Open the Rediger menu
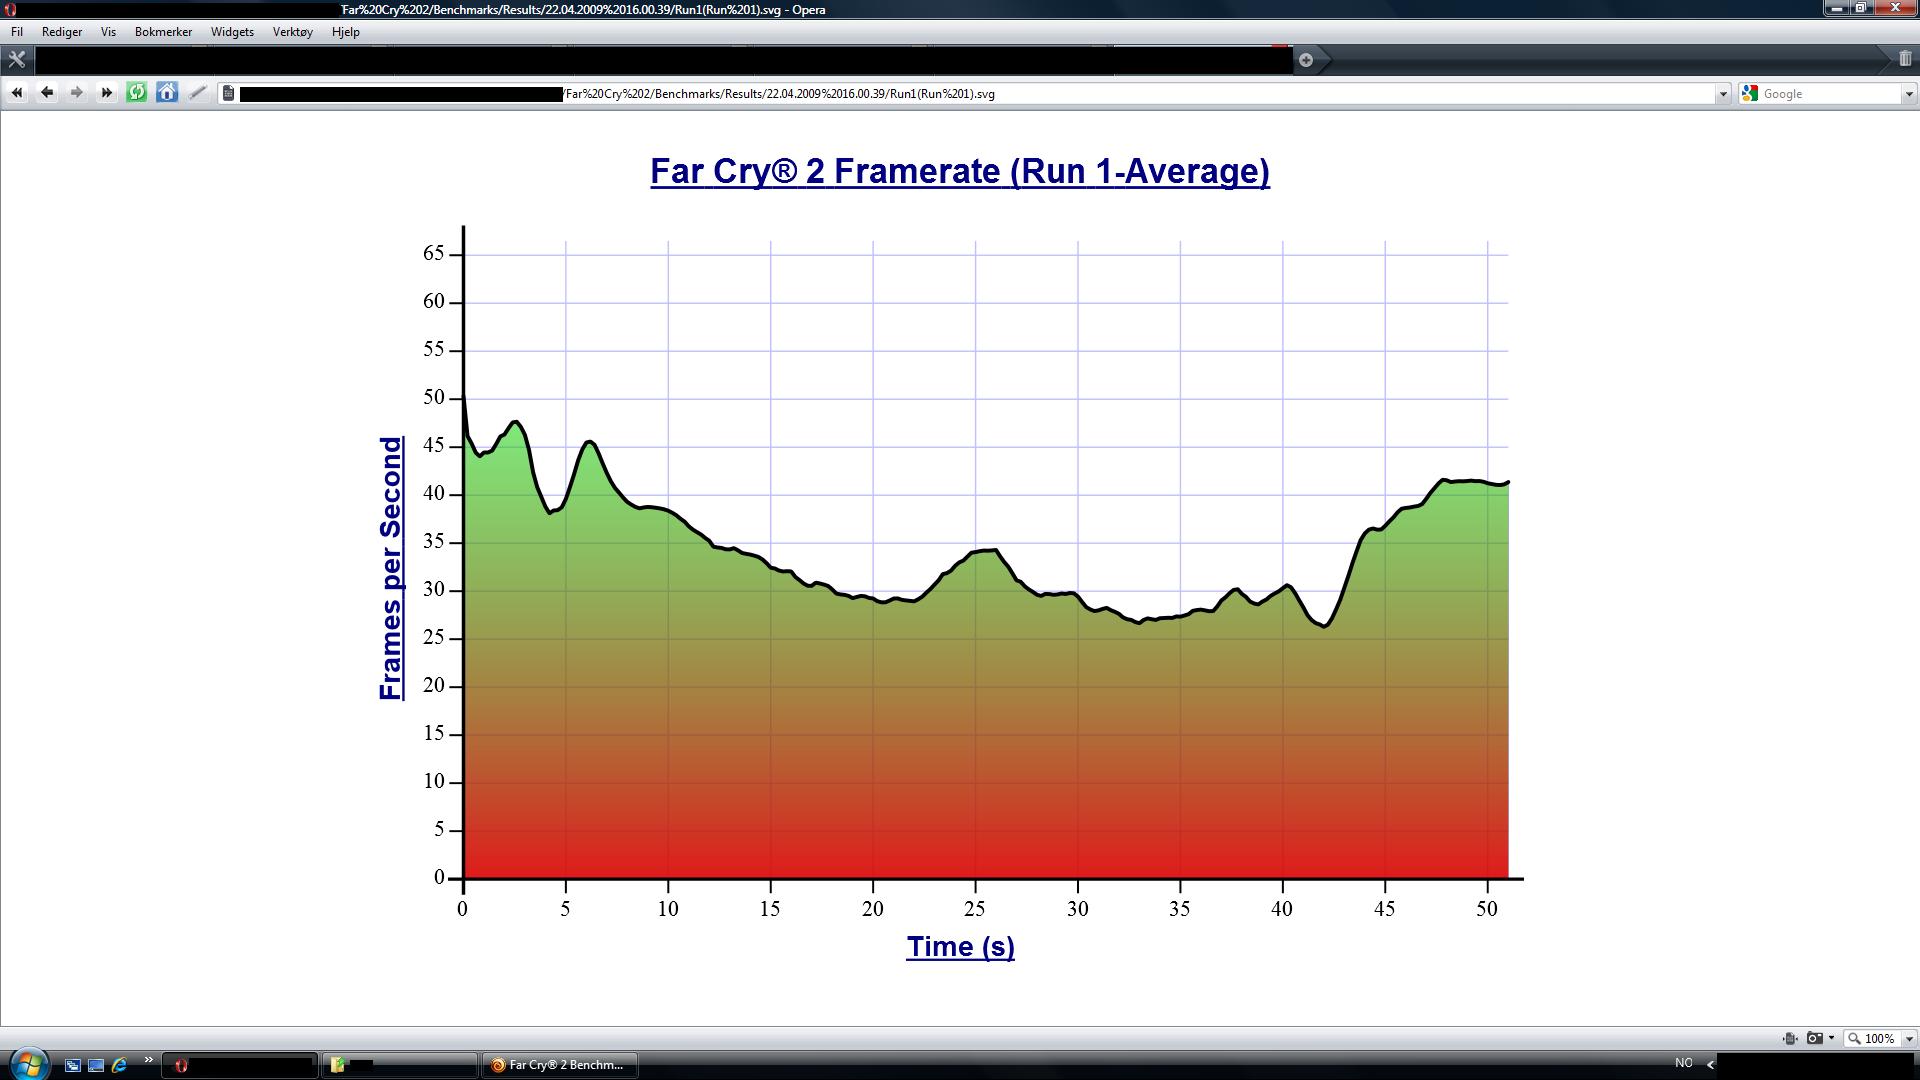The width and height of the screenshot is (1920, 1080). (62, 32)
